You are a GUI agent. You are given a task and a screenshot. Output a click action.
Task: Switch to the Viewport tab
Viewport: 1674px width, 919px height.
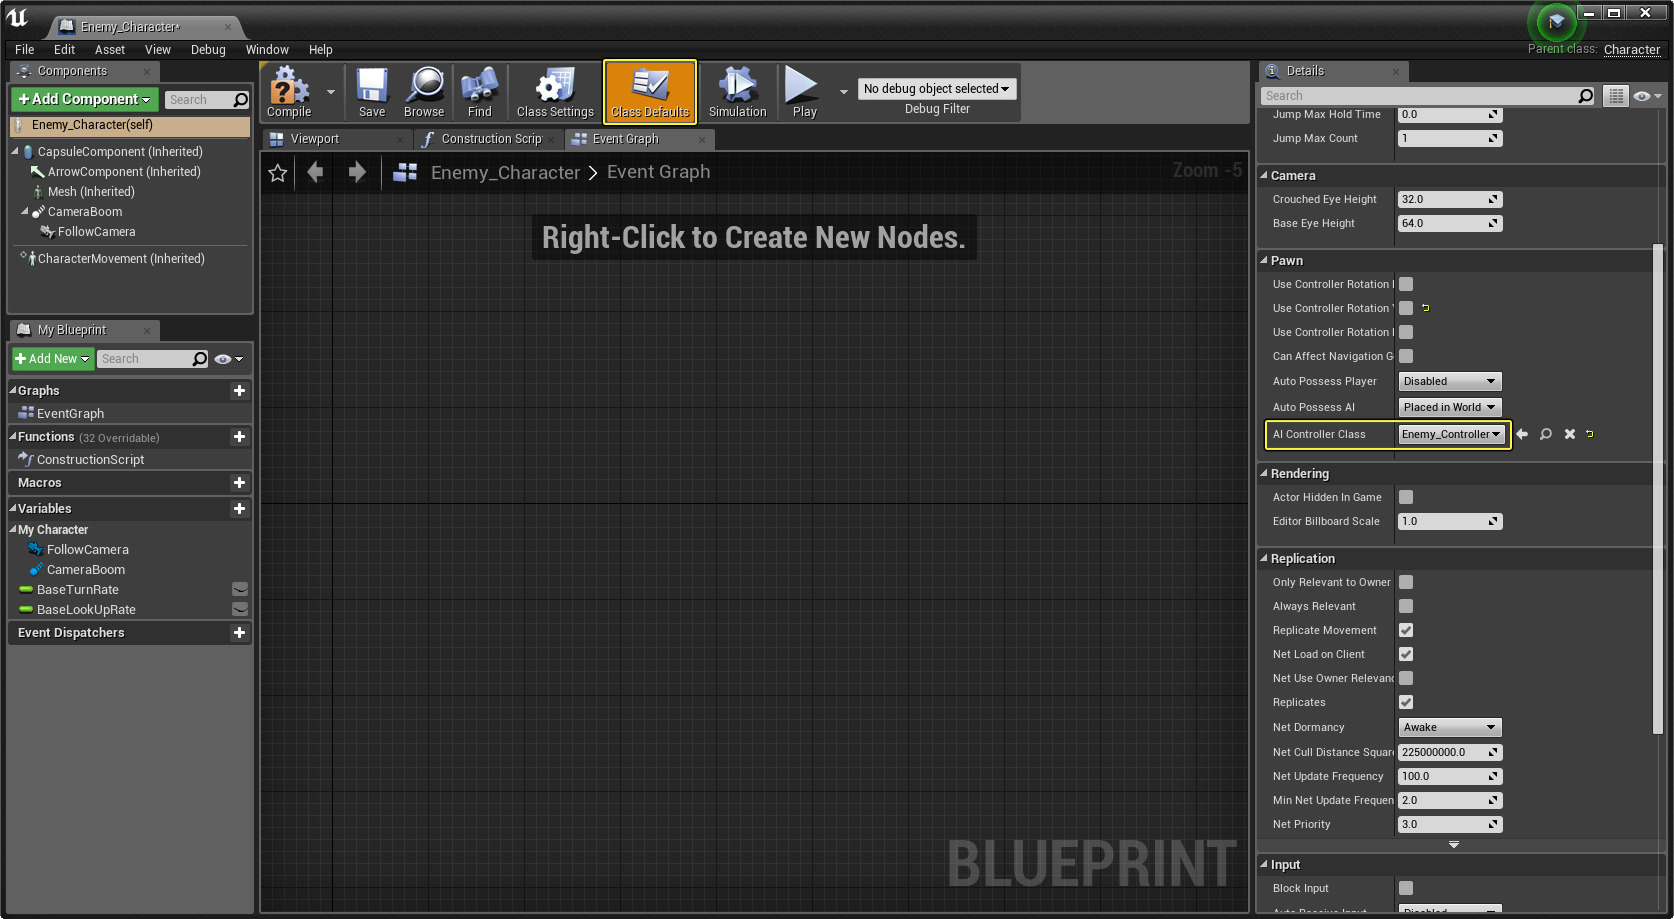pos(315,139)
